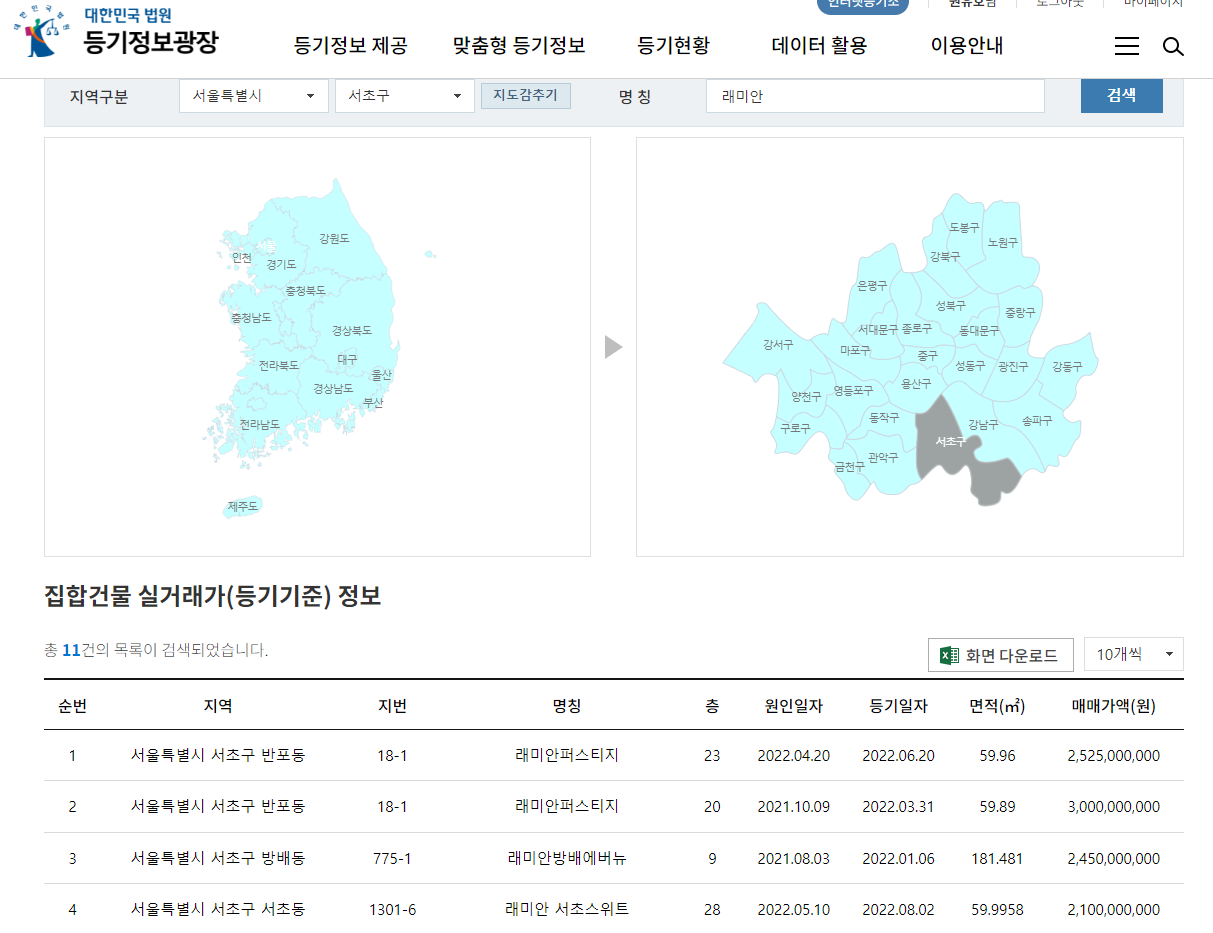Click lot number 1301-6 in row 4
The image size is (1213, 933).
[x=392, y=910]
